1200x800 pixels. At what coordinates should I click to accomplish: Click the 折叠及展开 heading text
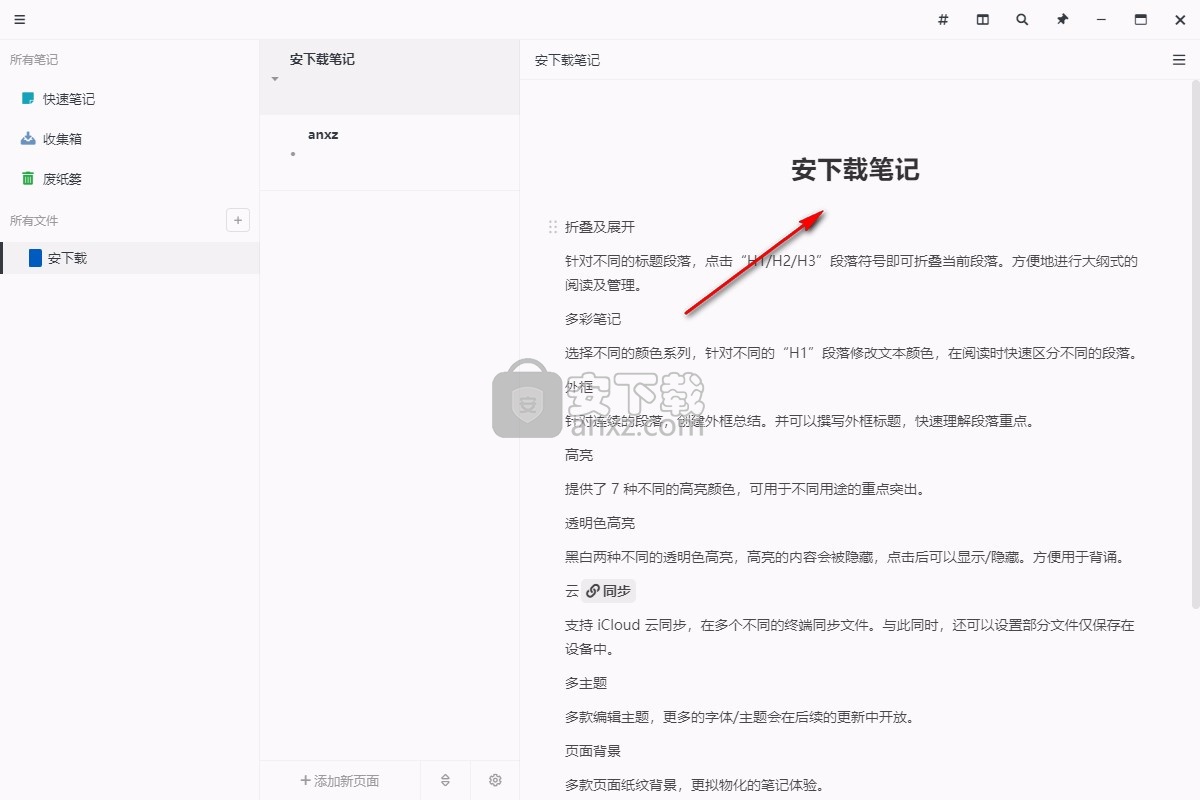[x=600, y=227]
